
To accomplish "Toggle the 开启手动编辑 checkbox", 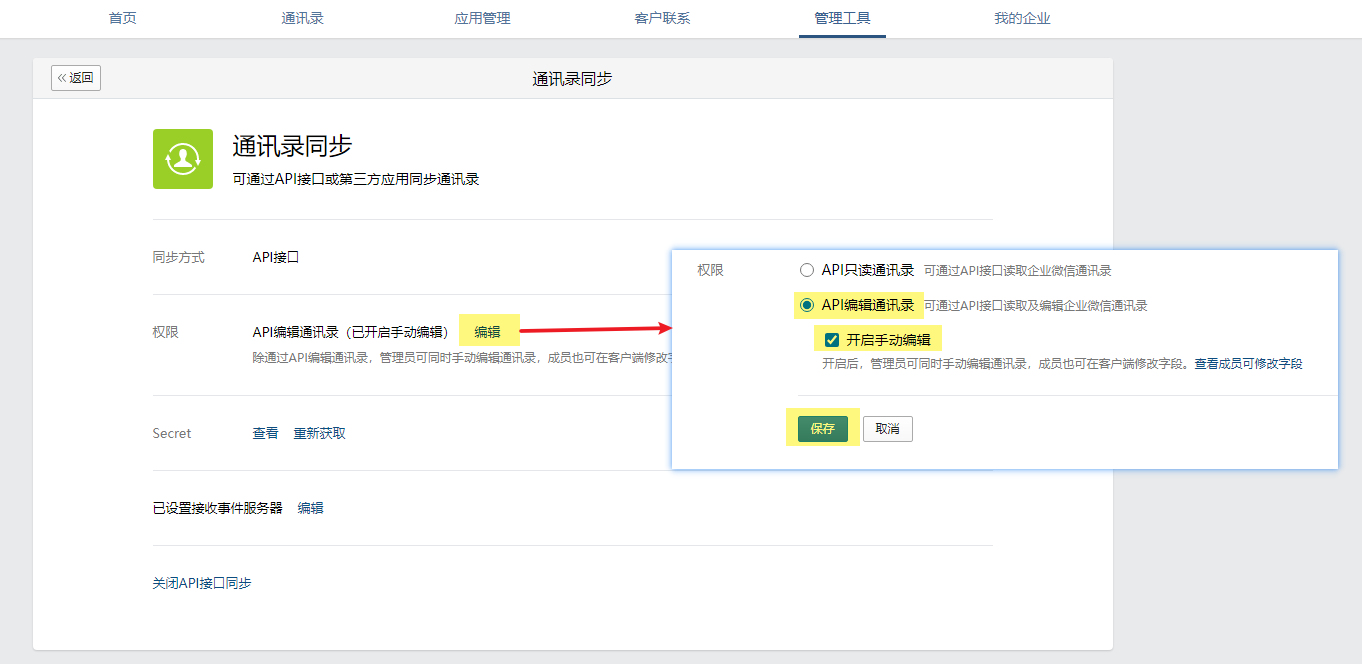I will [x=831, y=339].
